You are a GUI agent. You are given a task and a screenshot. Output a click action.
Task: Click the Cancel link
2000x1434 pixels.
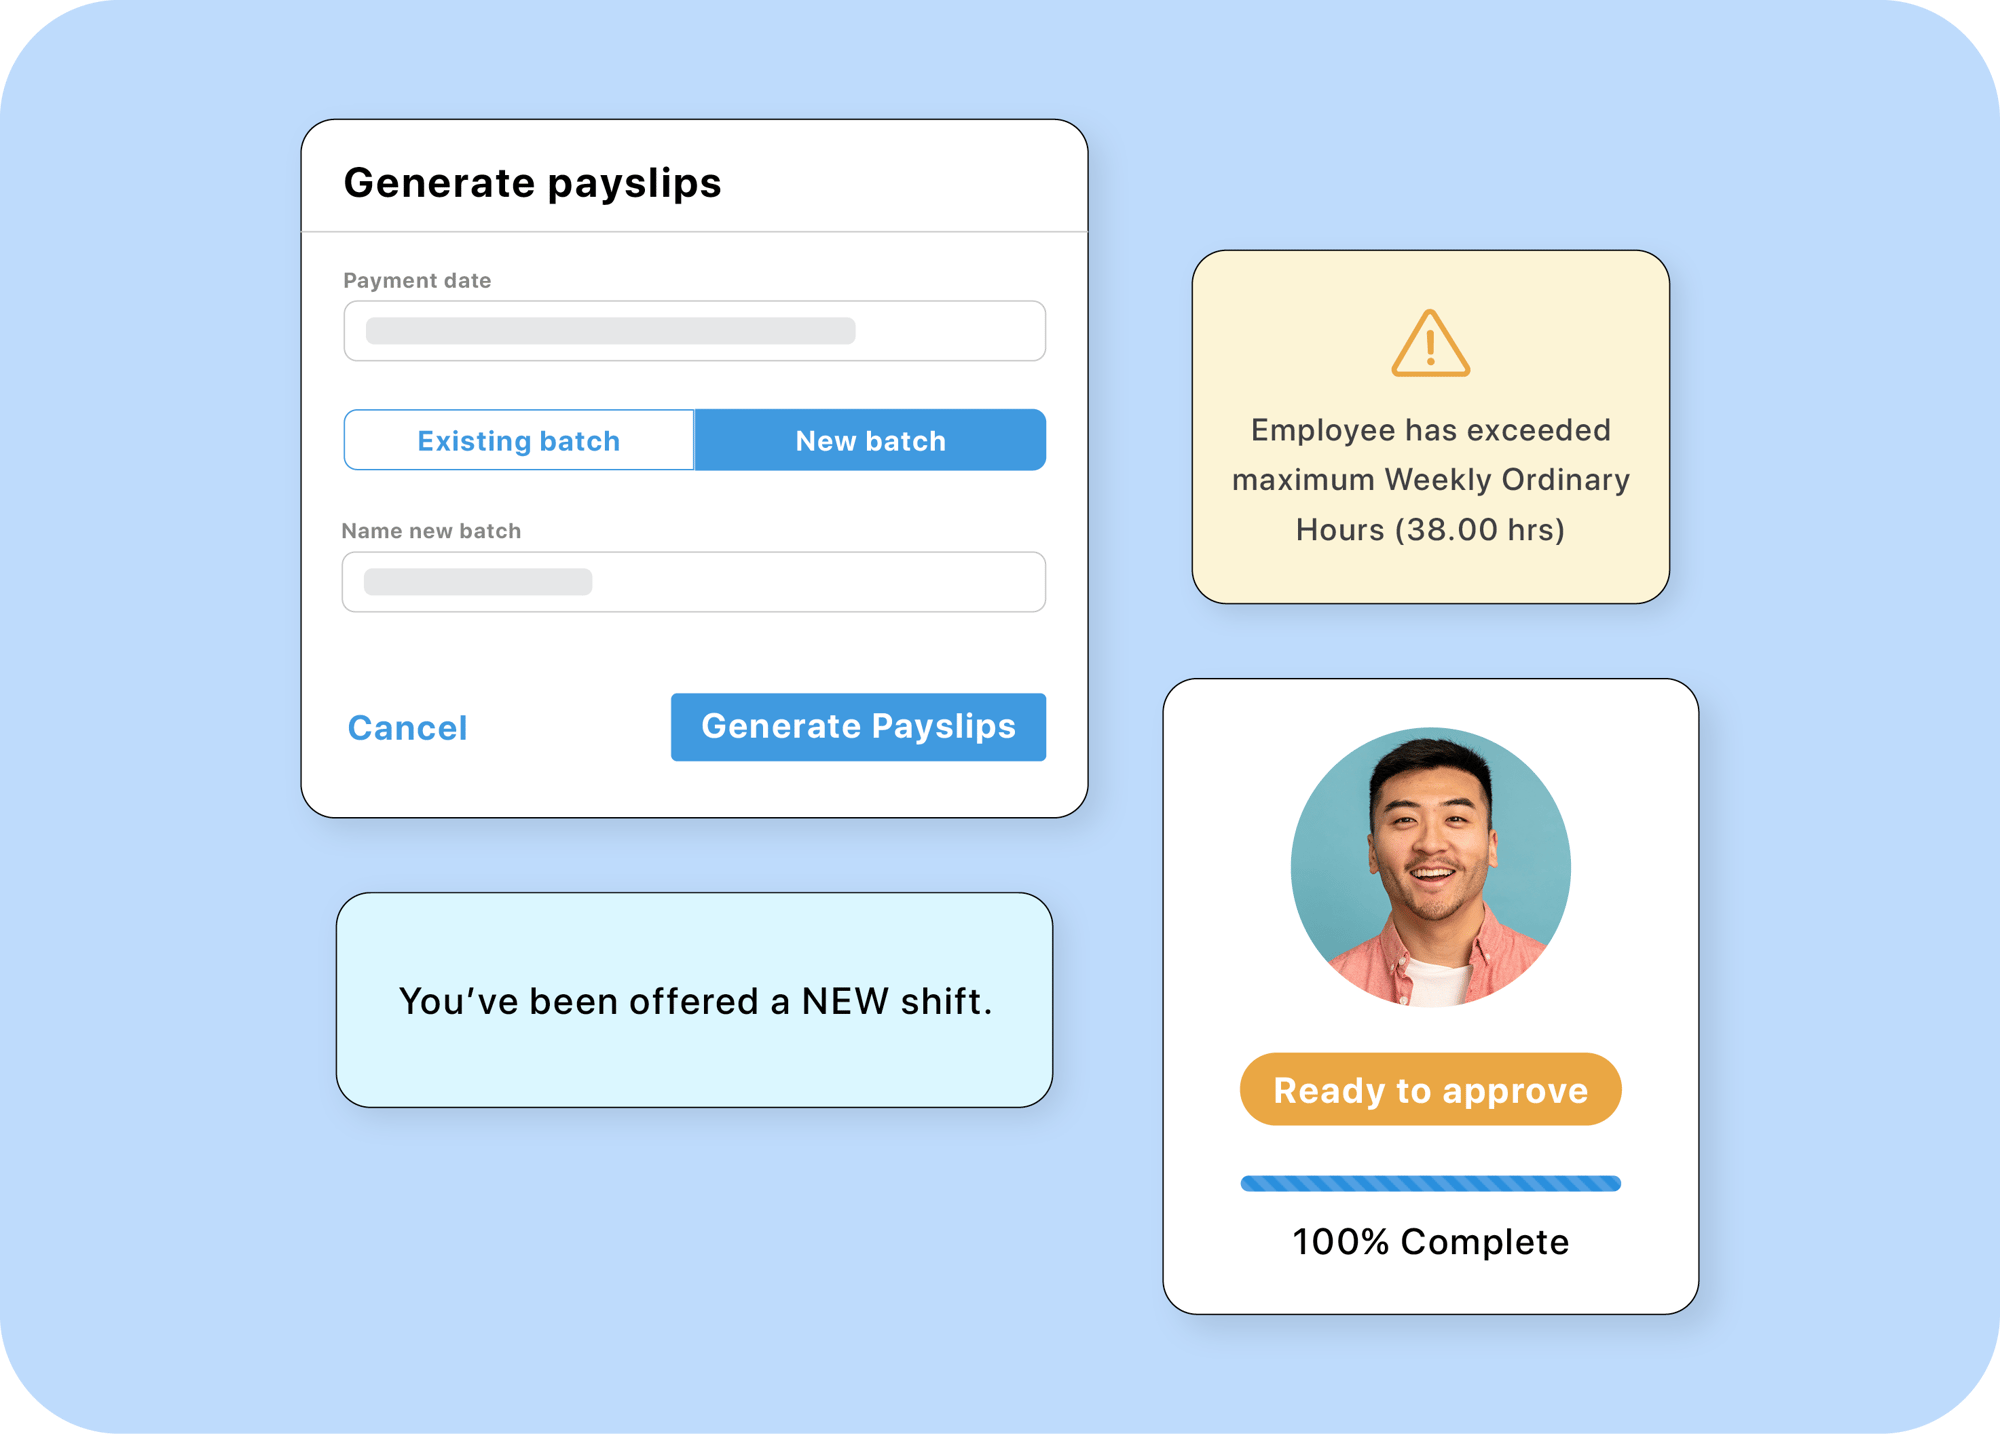(407, 728)
